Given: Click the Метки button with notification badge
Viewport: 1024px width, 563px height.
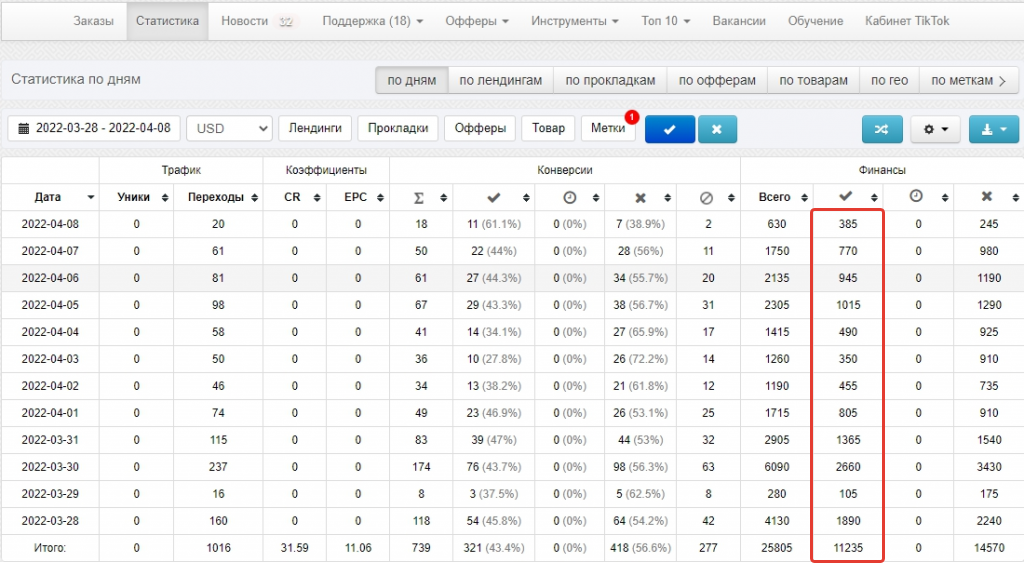Looking at the screenshot, I should click(608, 128).
